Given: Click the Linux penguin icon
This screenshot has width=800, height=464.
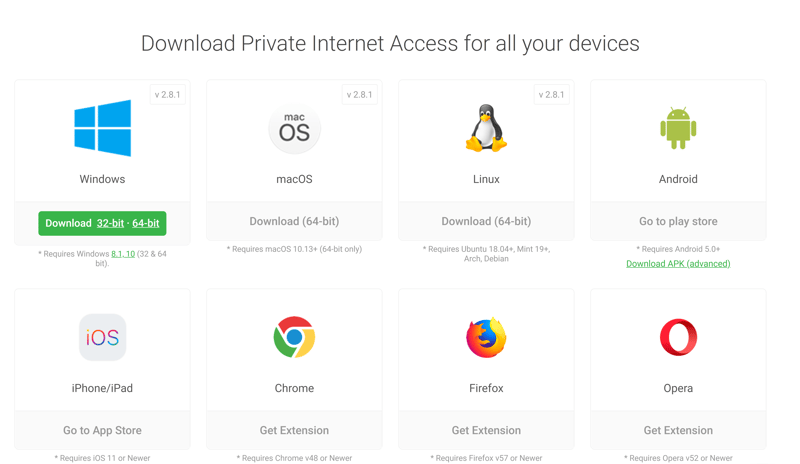Looking at the screenshot, I should (x=486, y=128).
